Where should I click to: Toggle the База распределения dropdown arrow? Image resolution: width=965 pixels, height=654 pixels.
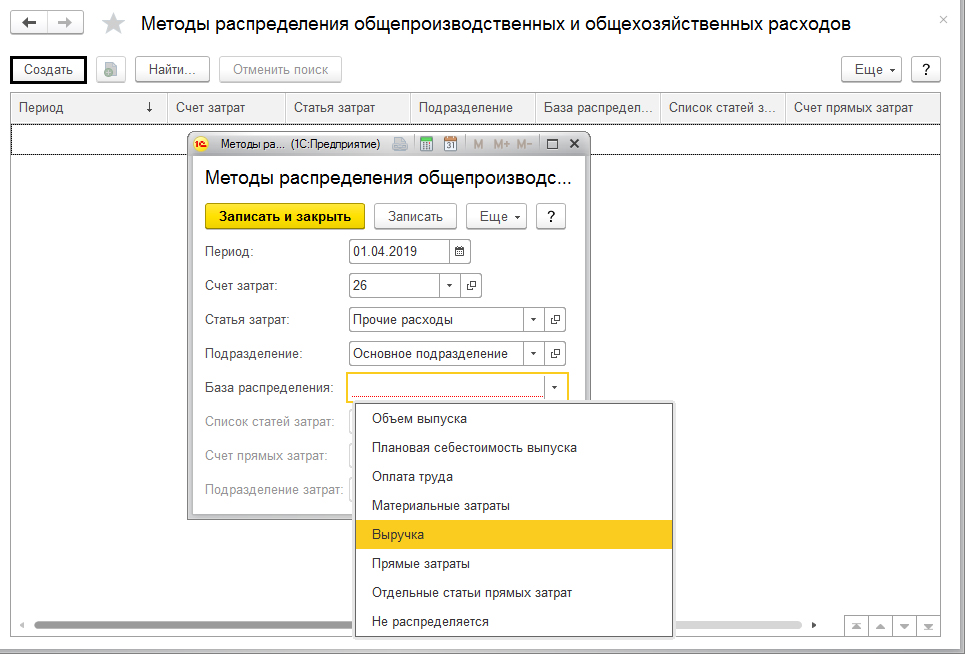point(555,388)
